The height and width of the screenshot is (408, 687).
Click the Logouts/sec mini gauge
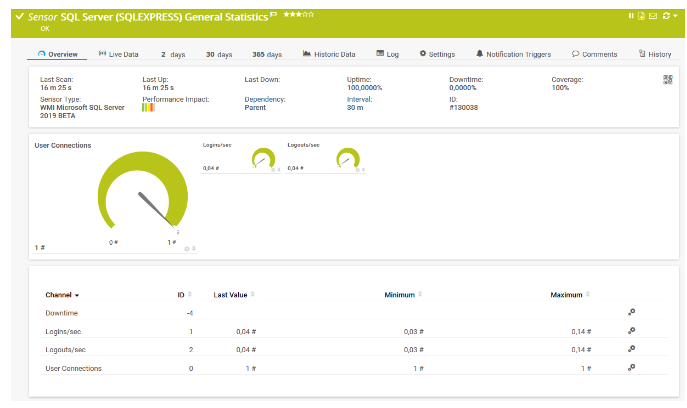348,159
